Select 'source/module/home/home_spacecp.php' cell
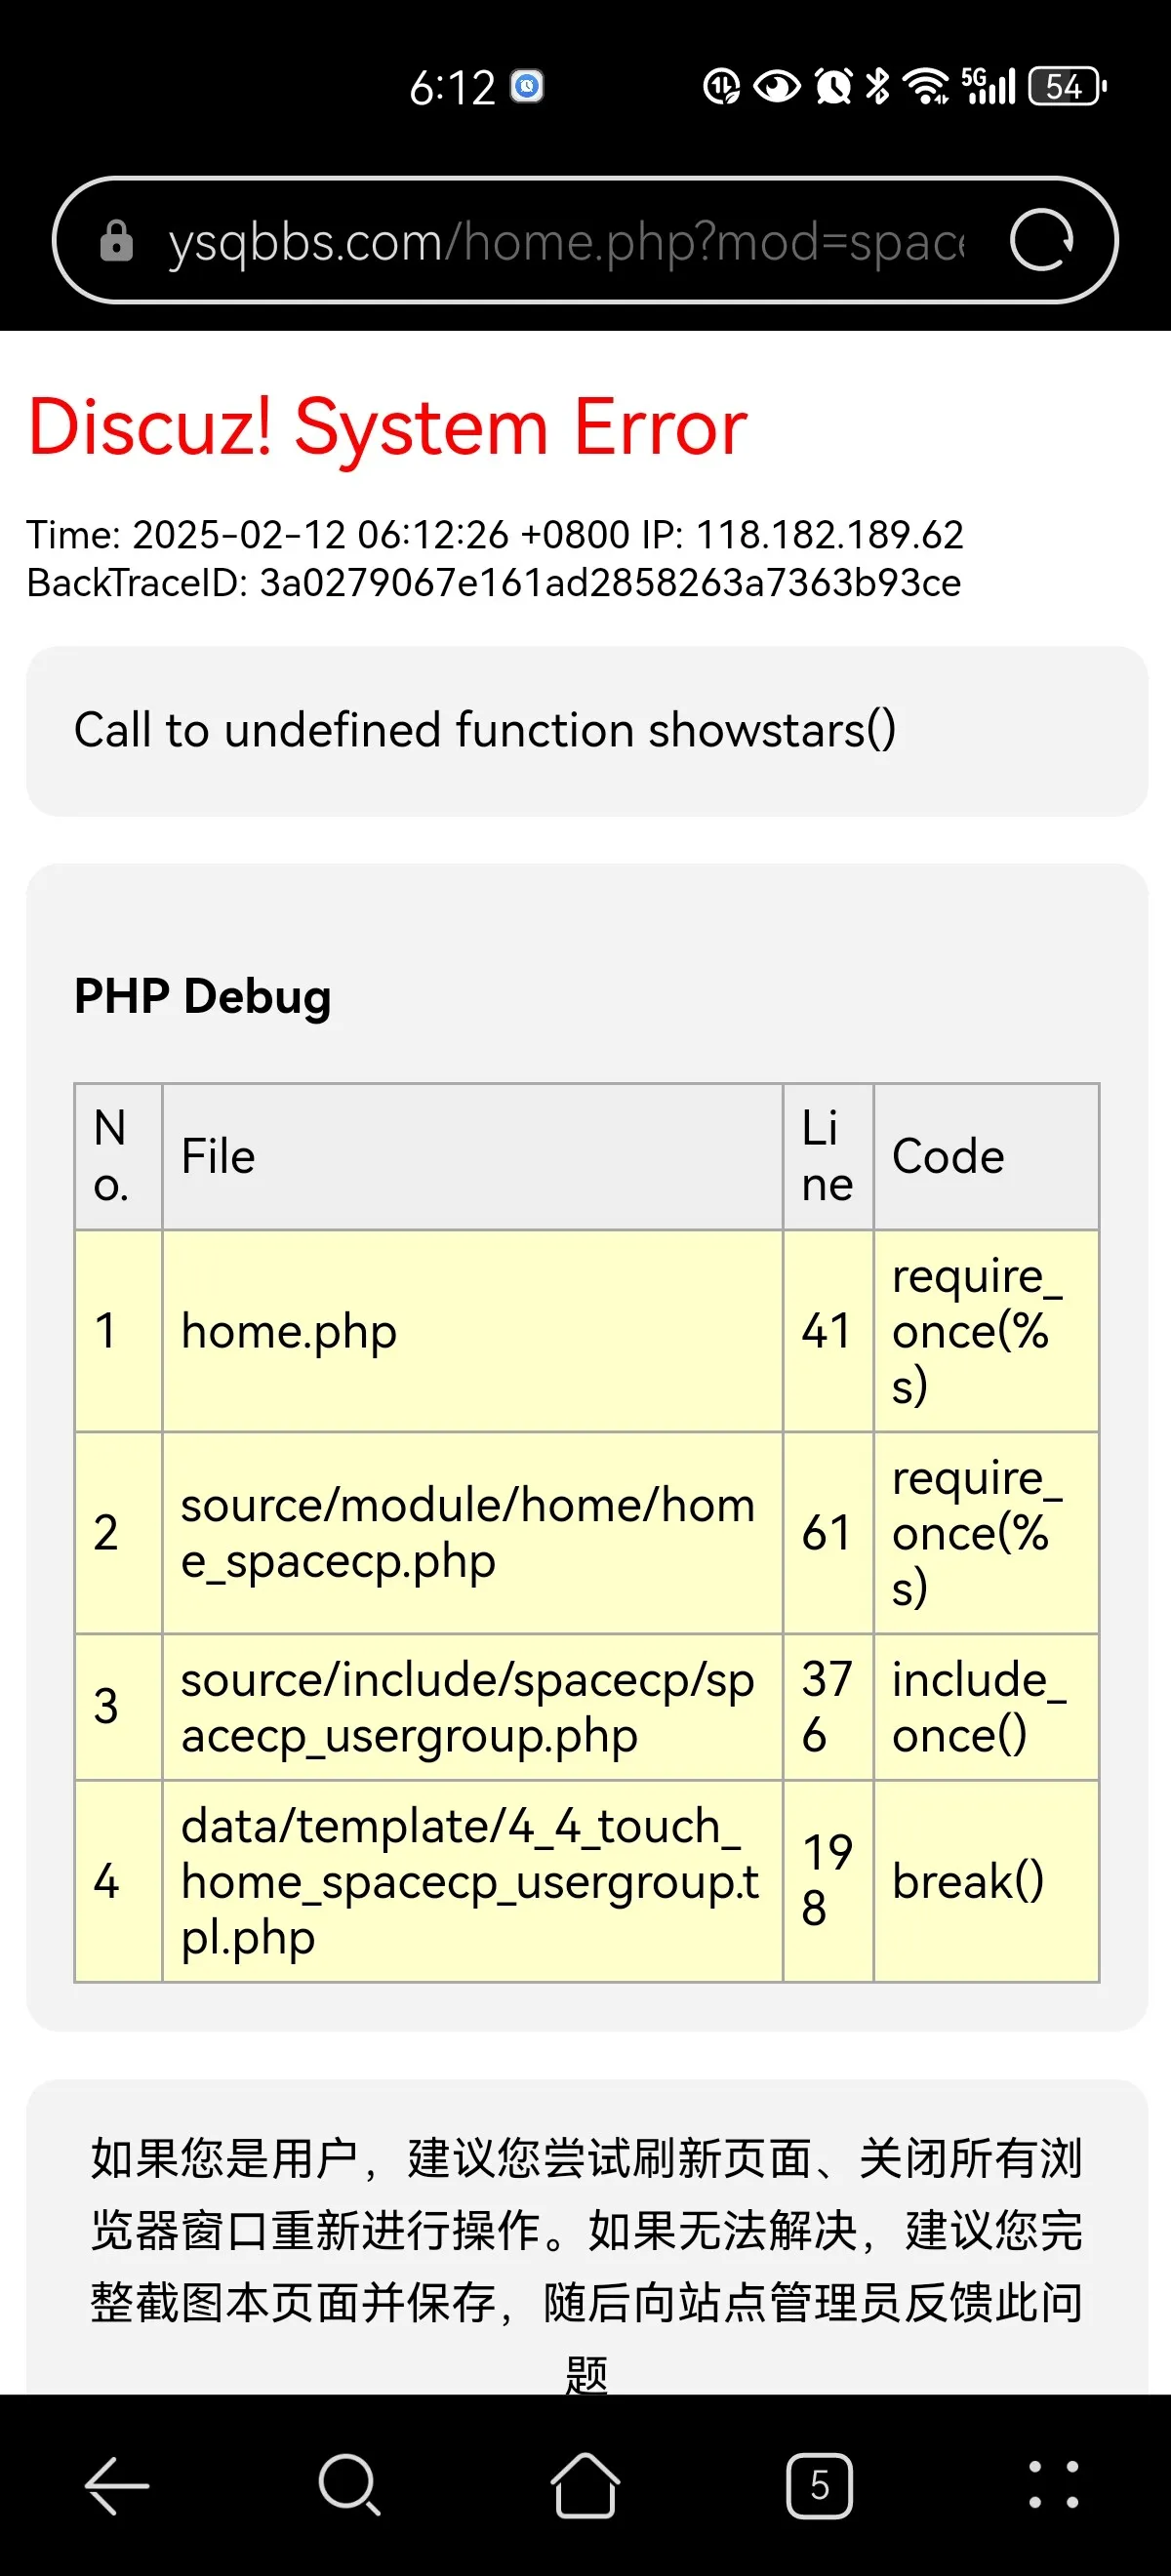 tap(473, 1533)
